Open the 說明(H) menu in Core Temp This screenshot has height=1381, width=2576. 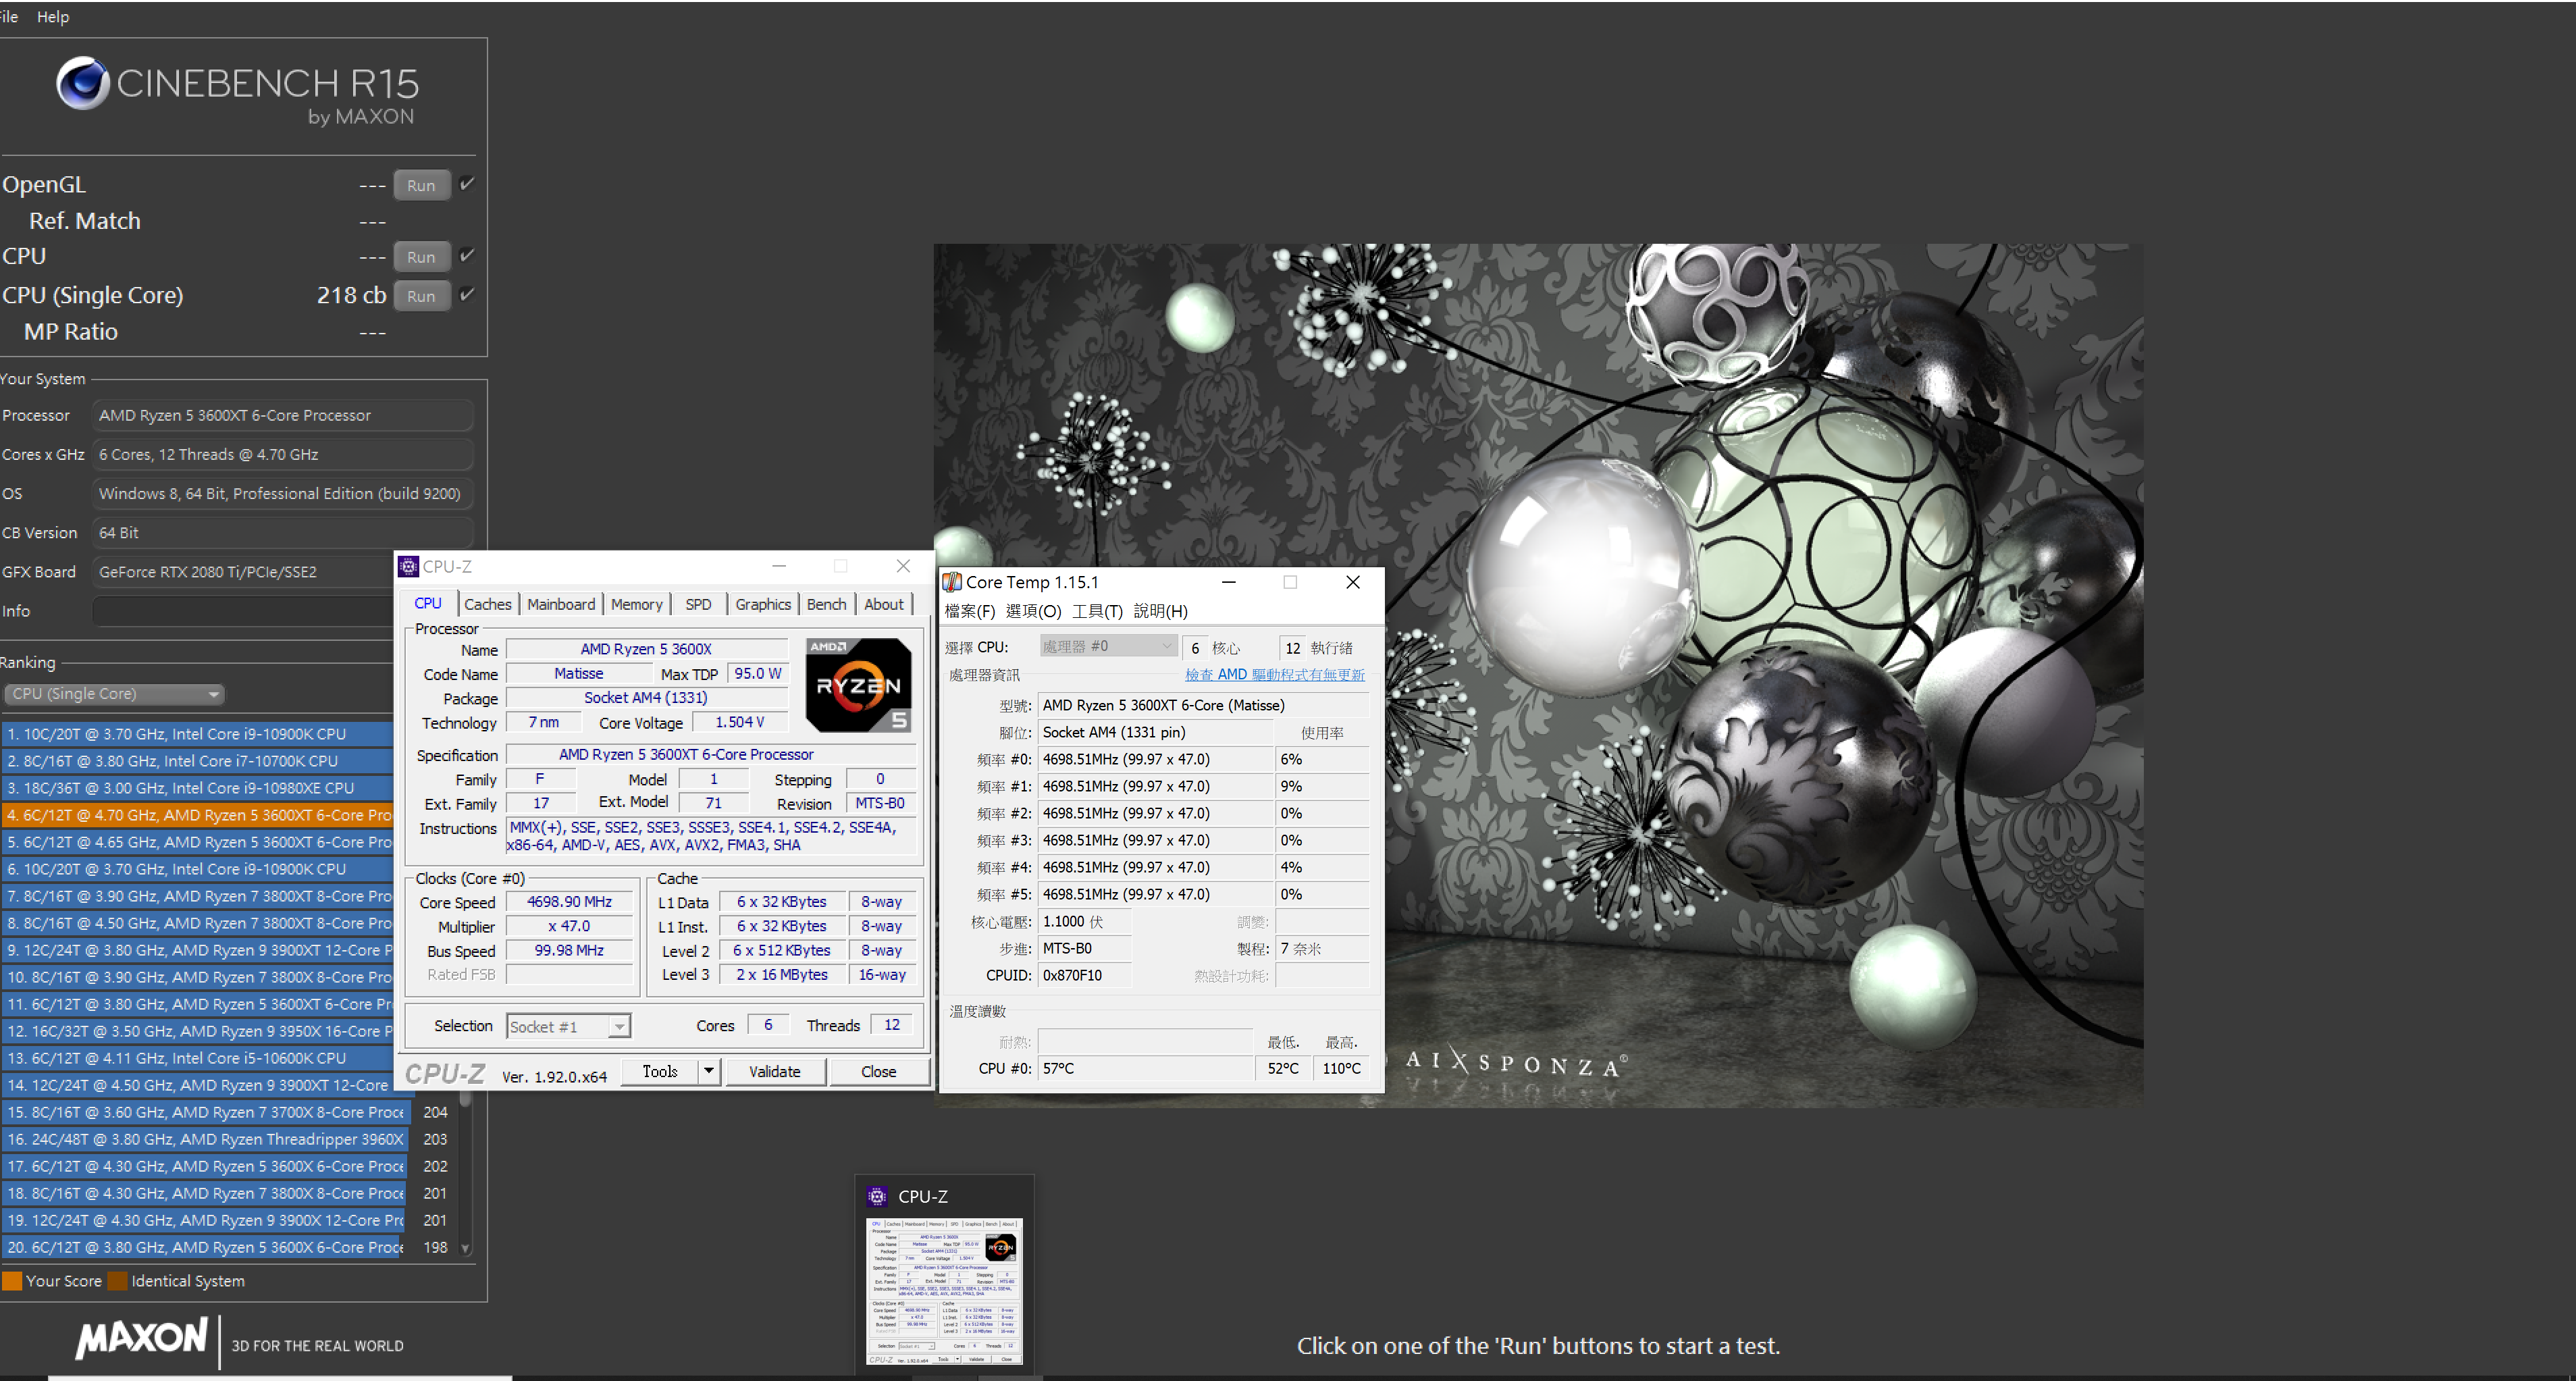pos(1161,611)
